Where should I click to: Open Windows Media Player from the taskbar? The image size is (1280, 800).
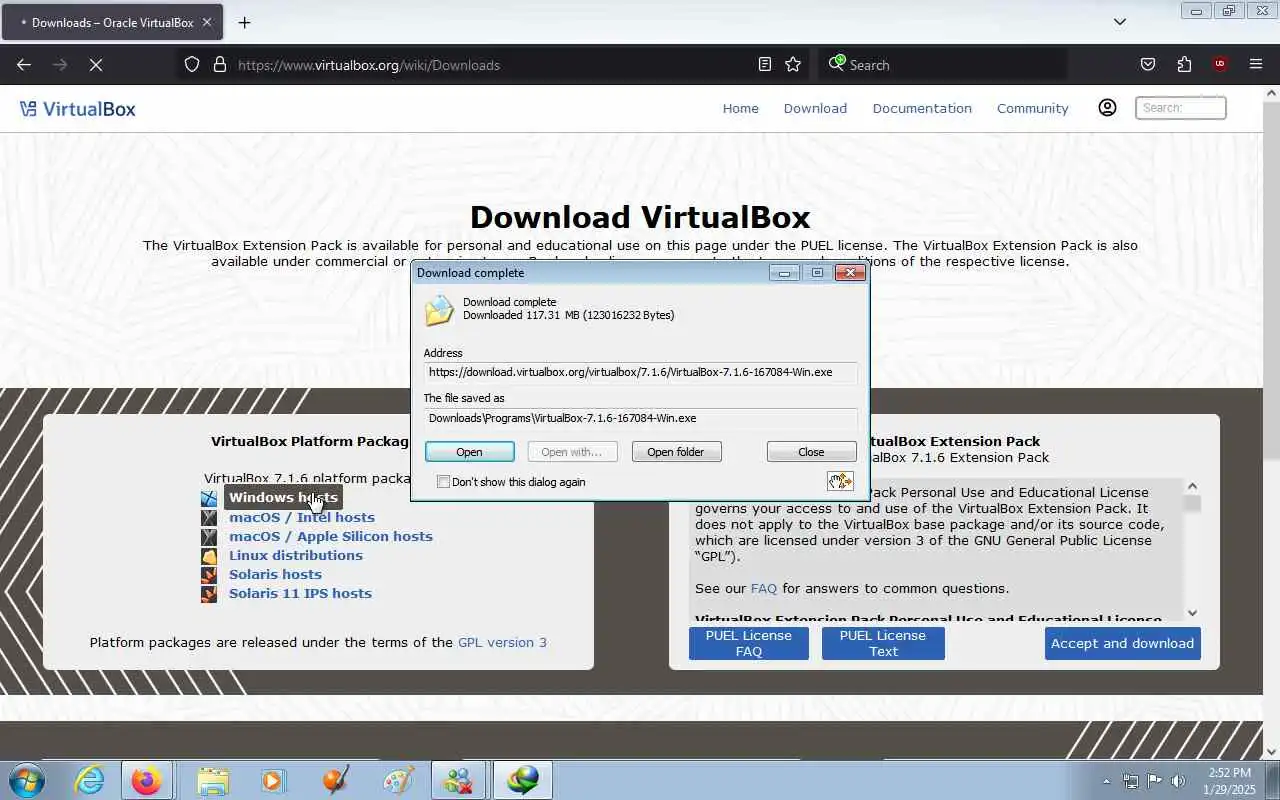point(272,780)
